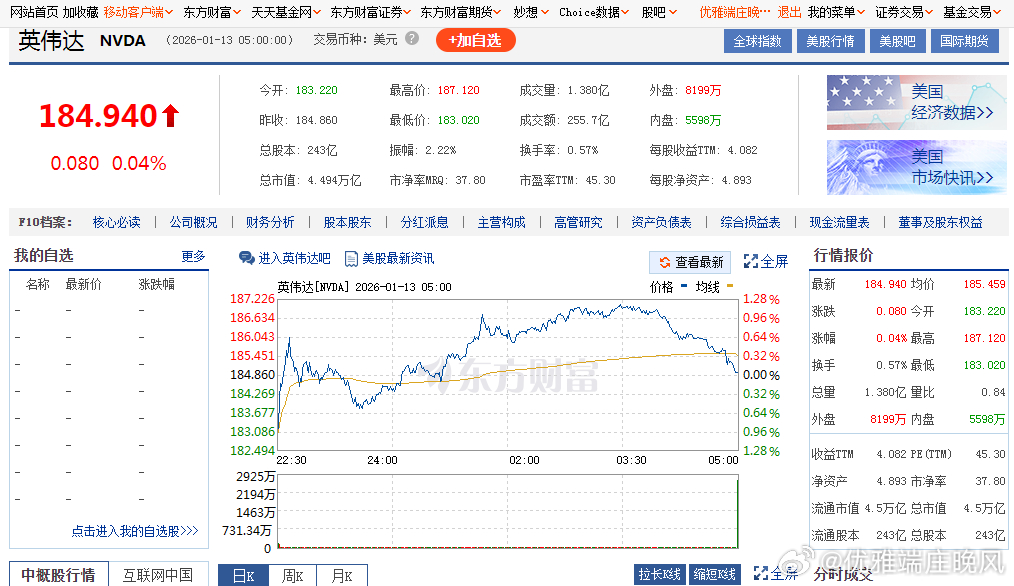Click the chat bubble icon before 进入英伟达吧

click(246, 259)
